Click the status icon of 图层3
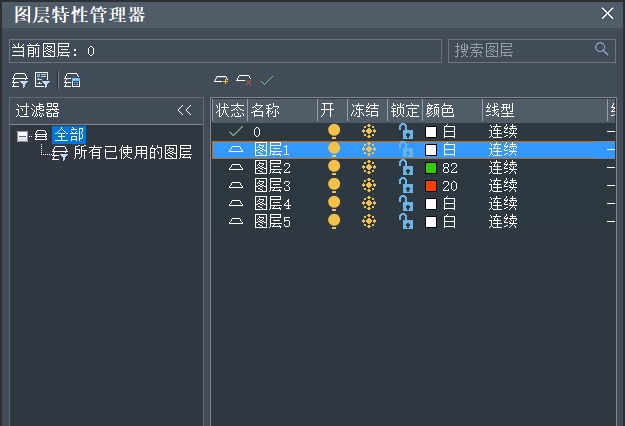 click(x=236, y=186)
